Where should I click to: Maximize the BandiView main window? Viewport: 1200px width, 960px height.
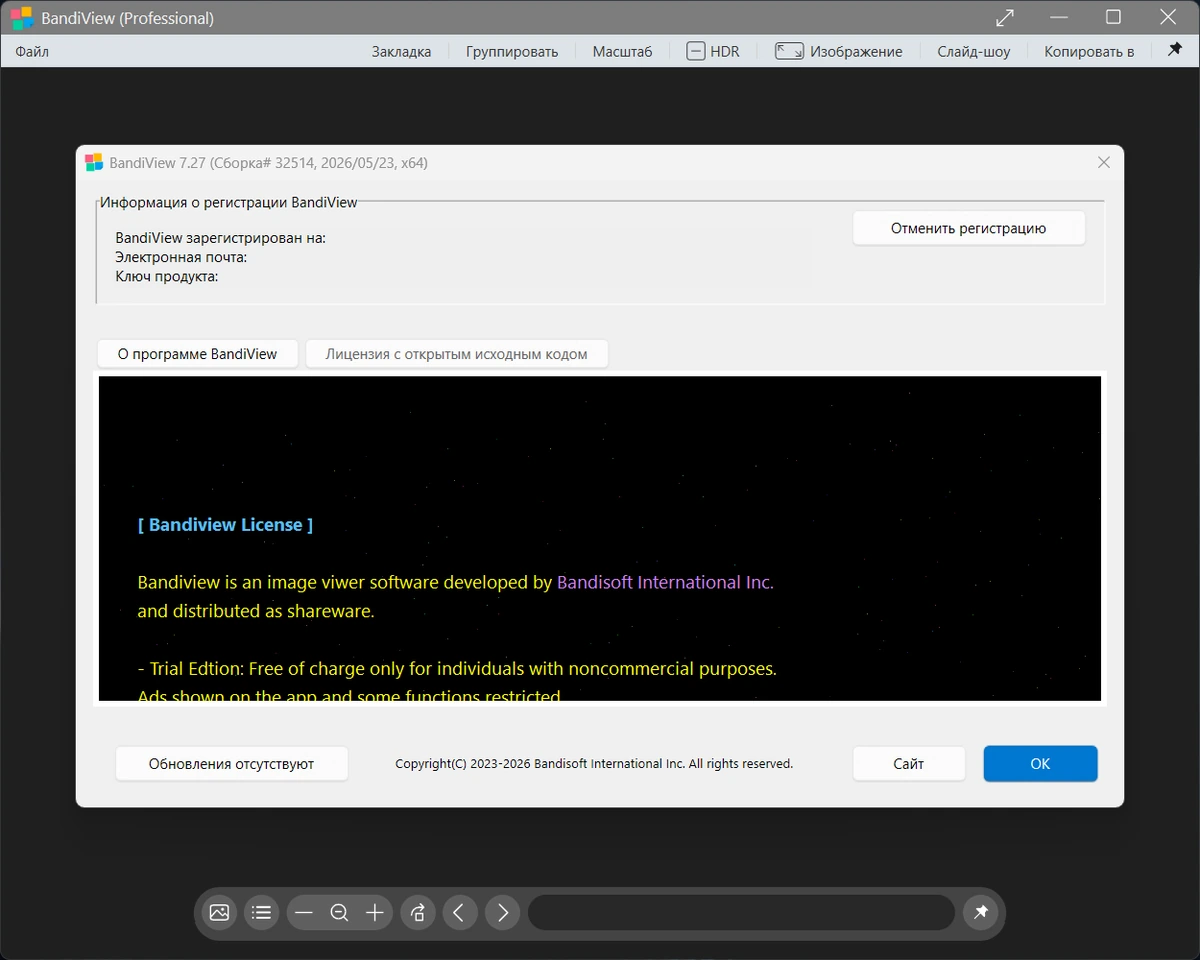pyautogui.click(x=1113, y=17)
